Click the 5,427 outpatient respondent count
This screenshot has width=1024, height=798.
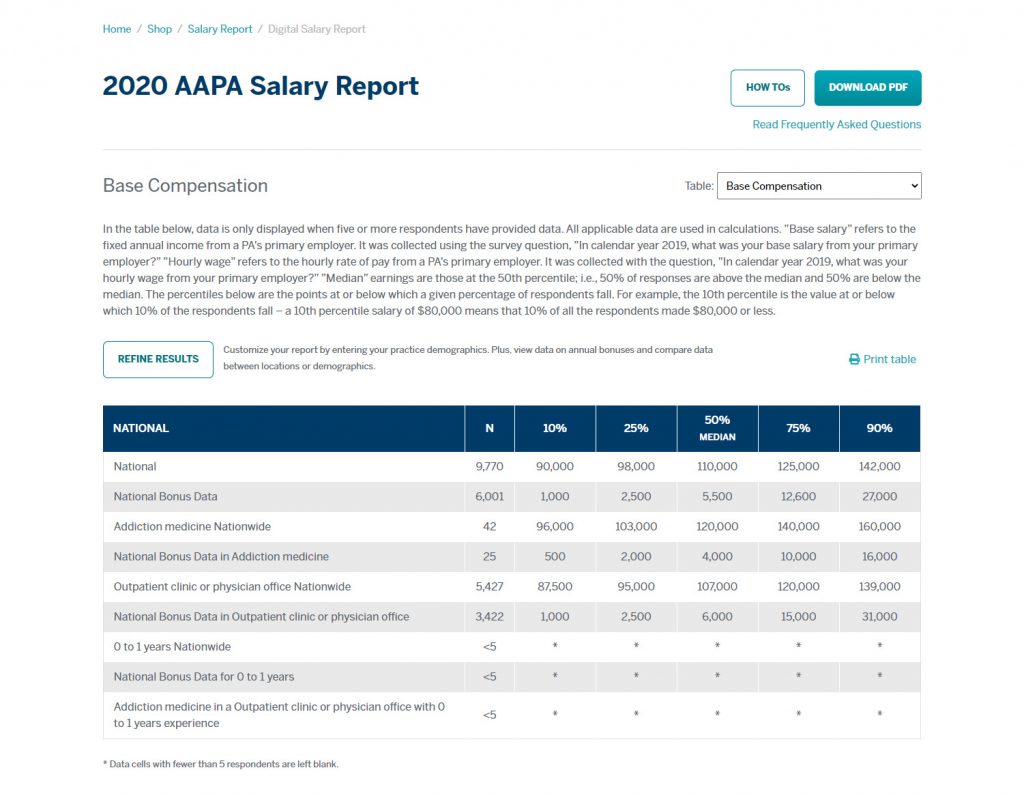tap(489, 587)
